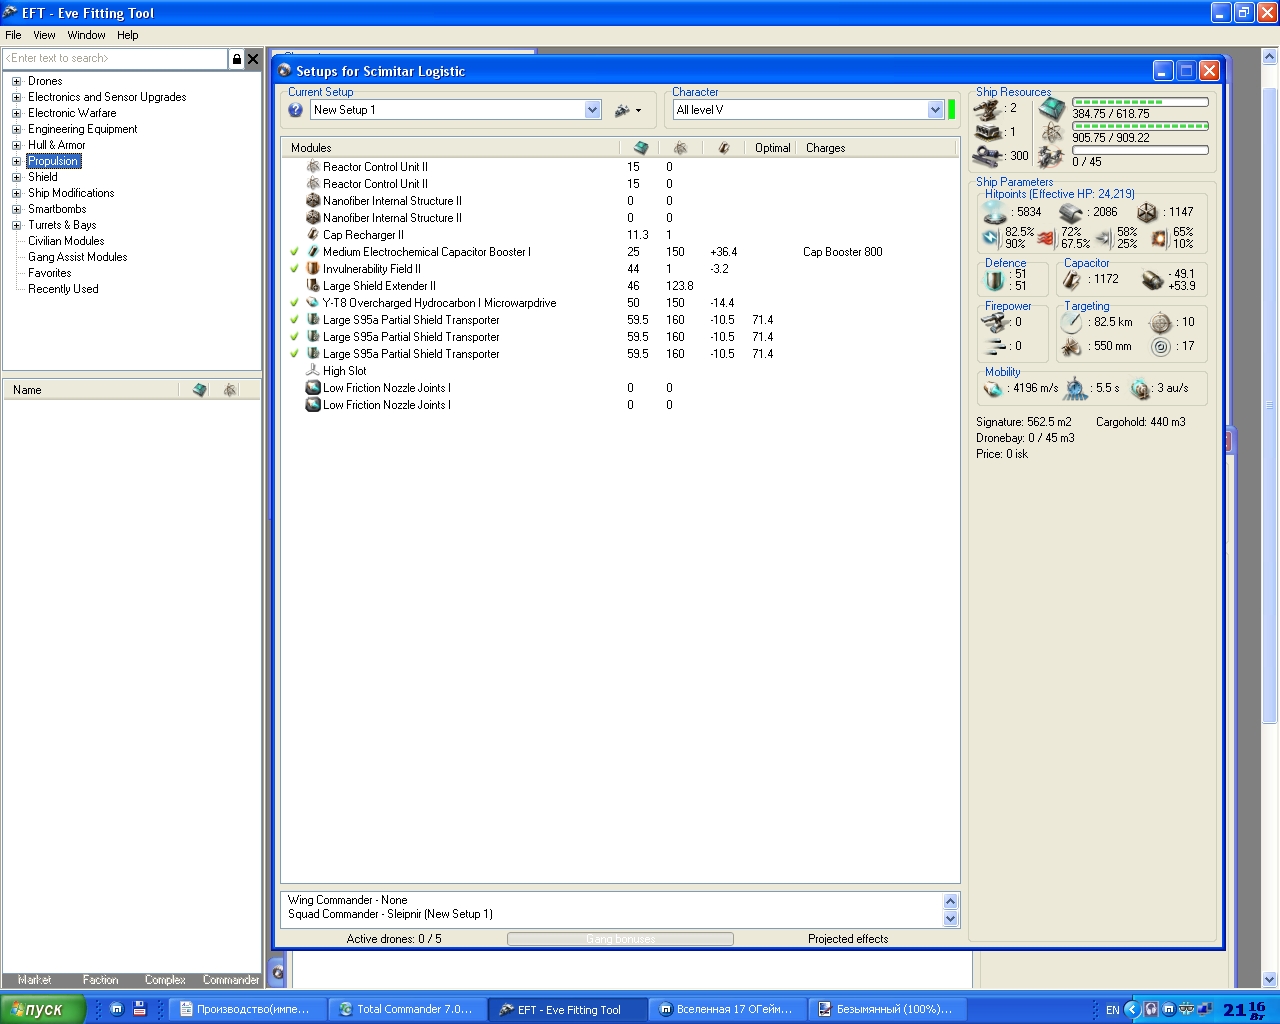
Task: Expand the Electronics and Sensor Upgrades node
Action: (16, 97)
